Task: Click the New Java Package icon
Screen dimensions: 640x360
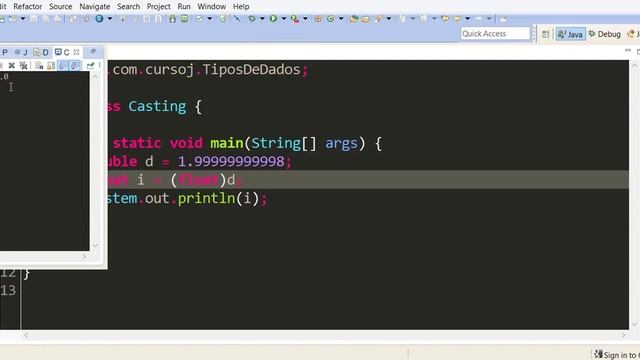Action: click(318, 19)
